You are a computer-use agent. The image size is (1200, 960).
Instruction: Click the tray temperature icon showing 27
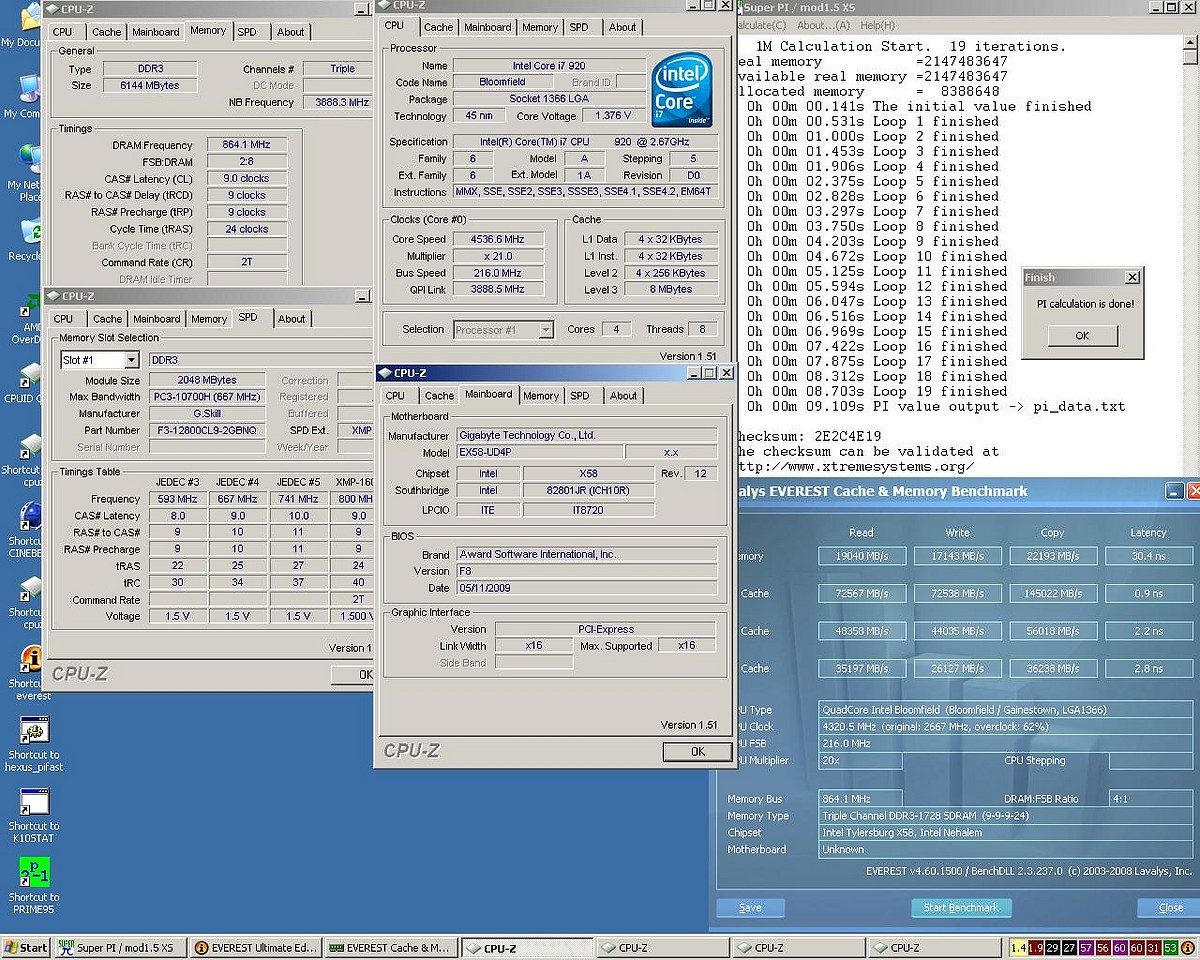[x=1070, y=948]
